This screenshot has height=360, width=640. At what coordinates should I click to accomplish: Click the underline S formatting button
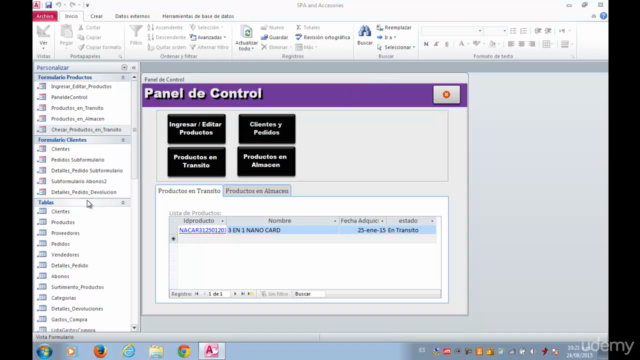446,44
